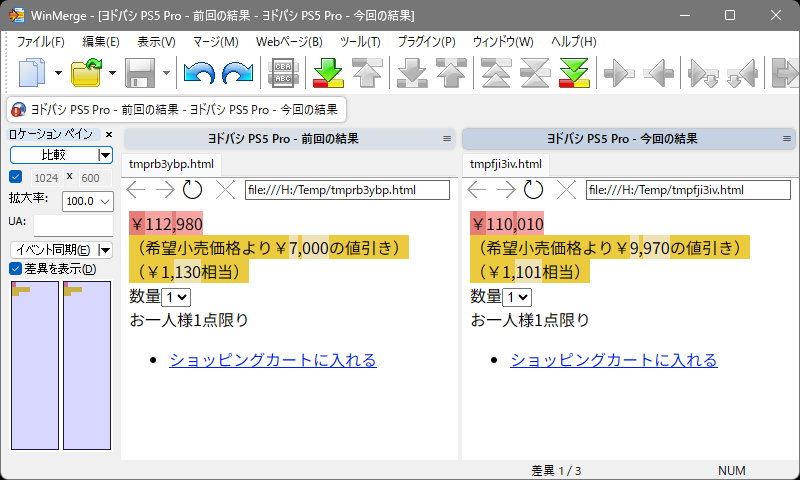Click the Current Difference icon
800x480 pixels.
(535, 72)
